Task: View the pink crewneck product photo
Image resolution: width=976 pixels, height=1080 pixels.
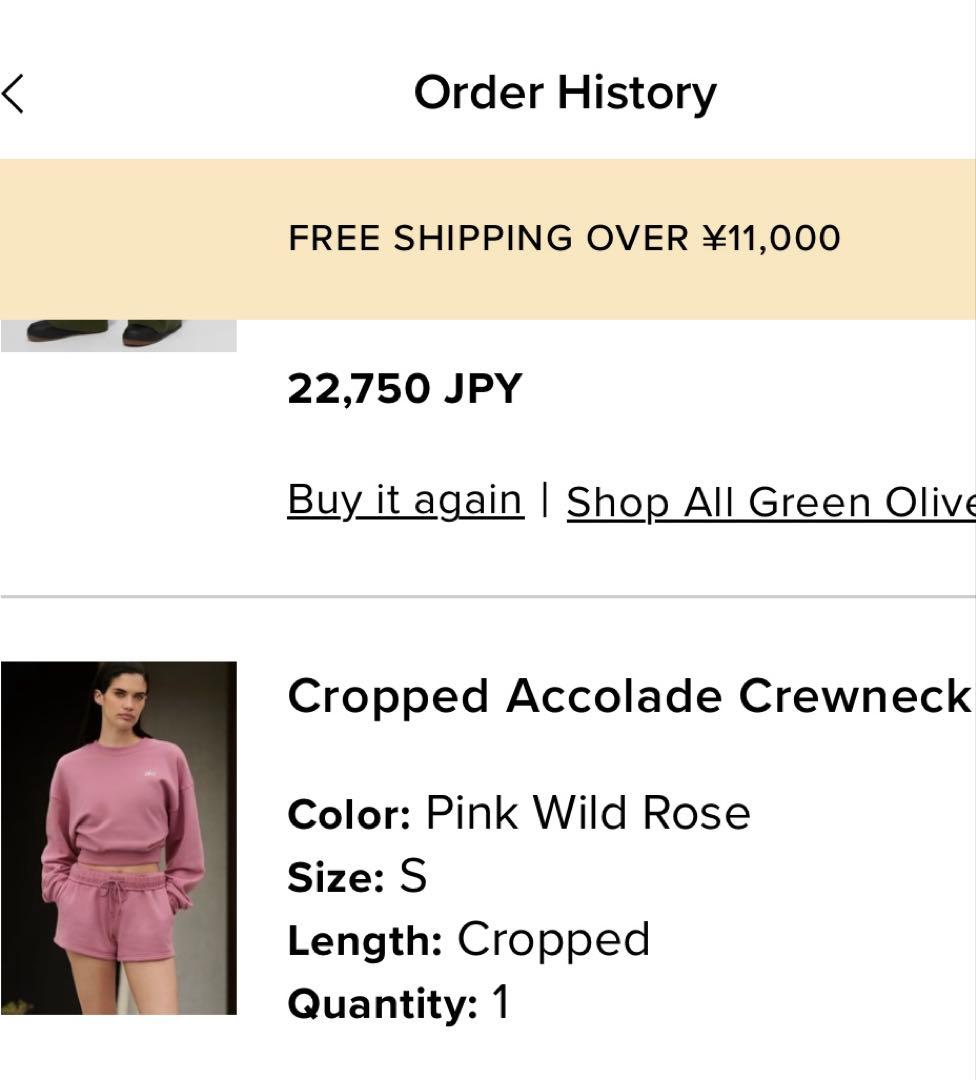Action: (x=119, y=838)
